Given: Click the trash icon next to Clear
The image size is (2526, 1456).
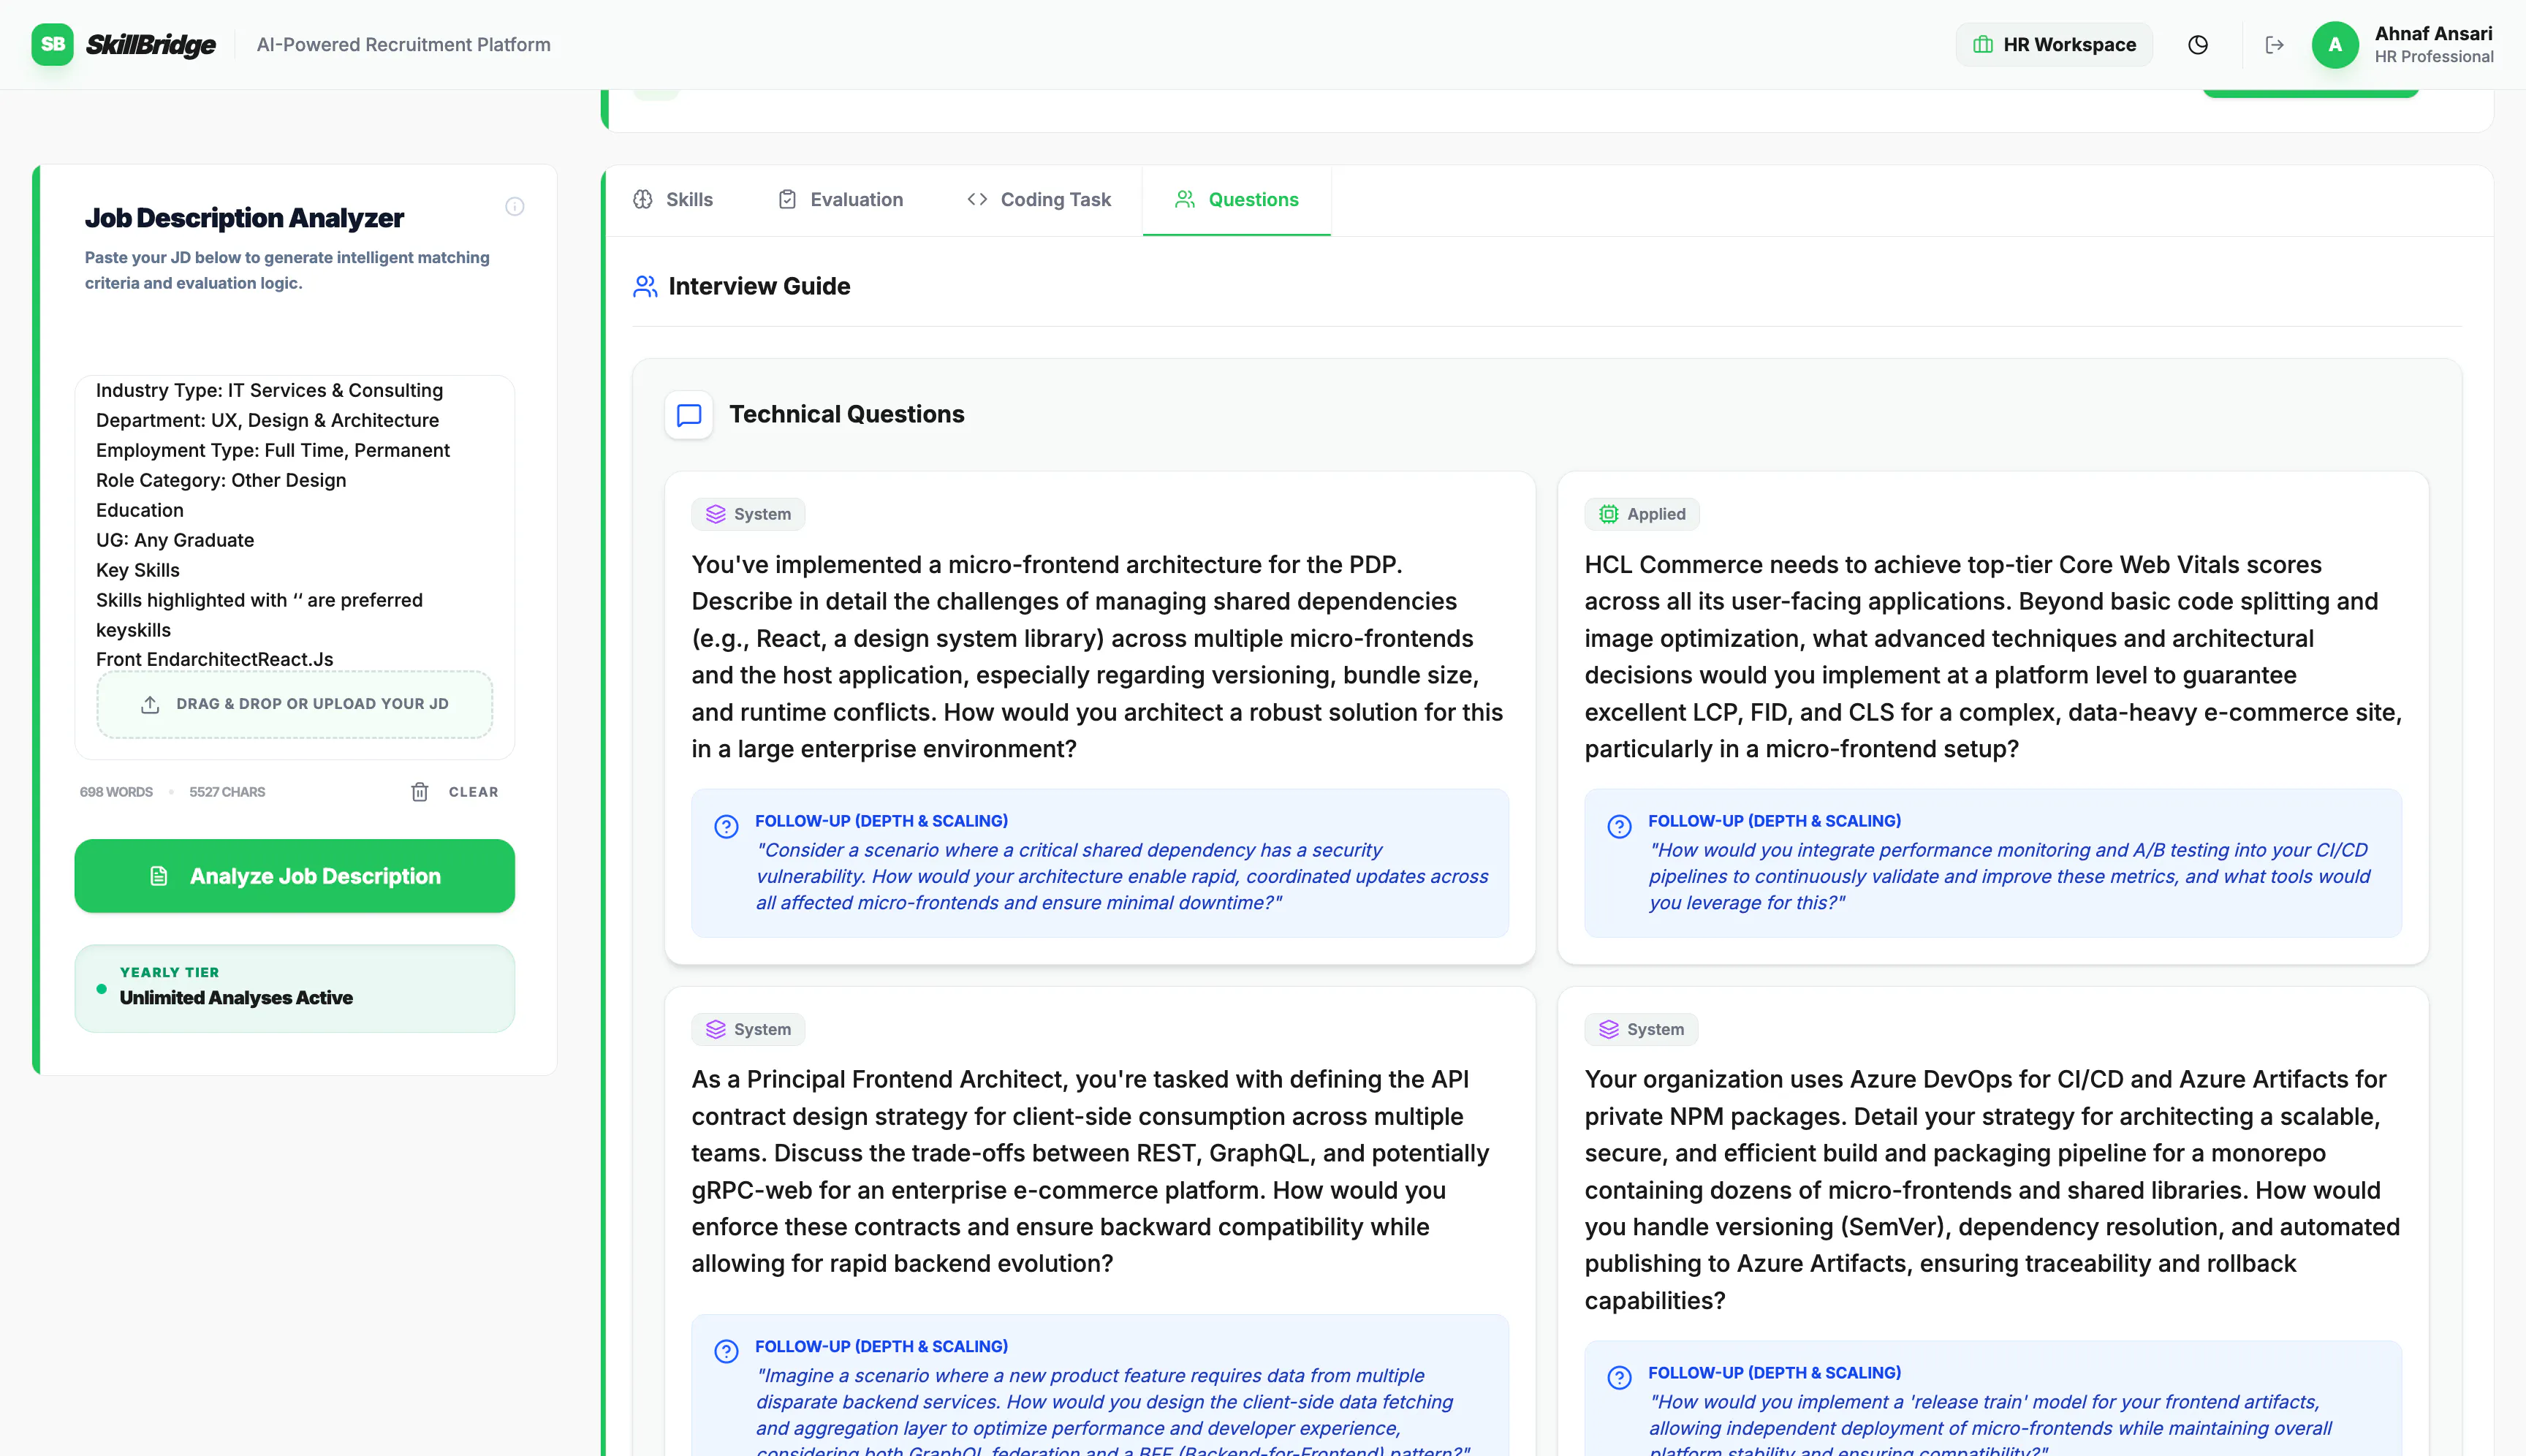Looking at the screenshot, I should click(419, 792).
